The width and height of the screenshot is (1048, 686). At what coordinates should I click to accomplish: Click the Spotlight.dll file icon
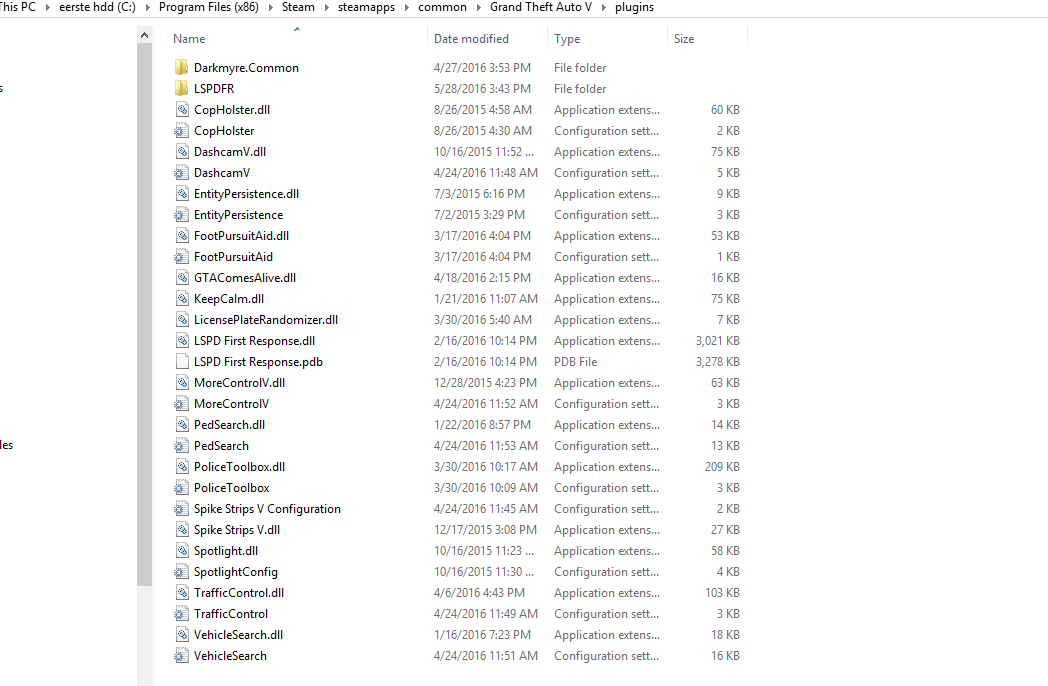click(181, 550)
